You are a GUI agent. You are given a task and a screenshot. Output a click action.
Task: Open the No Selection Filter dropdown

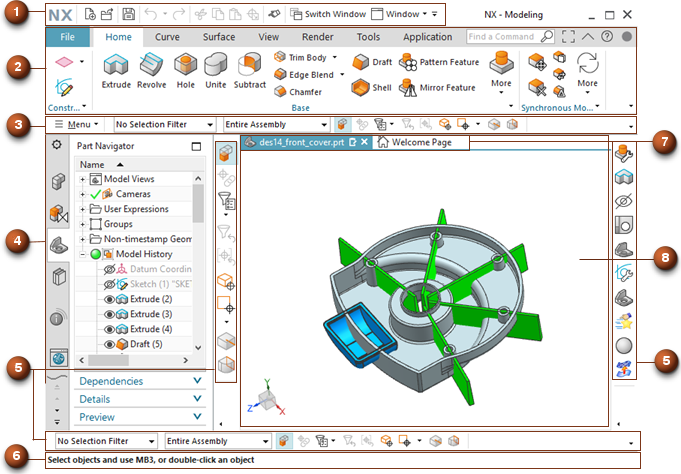coord(163,126)
